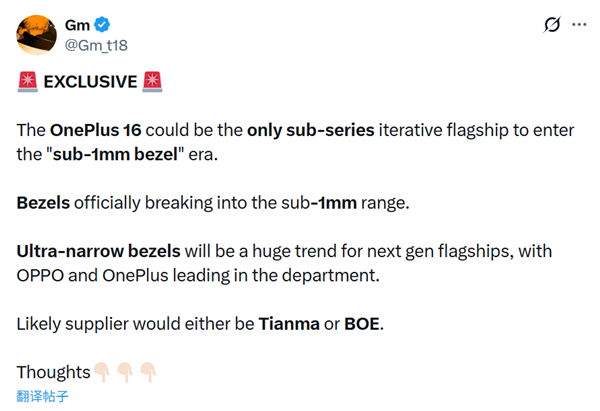Click the 翻译帖子 translate post link

point(44,395)
